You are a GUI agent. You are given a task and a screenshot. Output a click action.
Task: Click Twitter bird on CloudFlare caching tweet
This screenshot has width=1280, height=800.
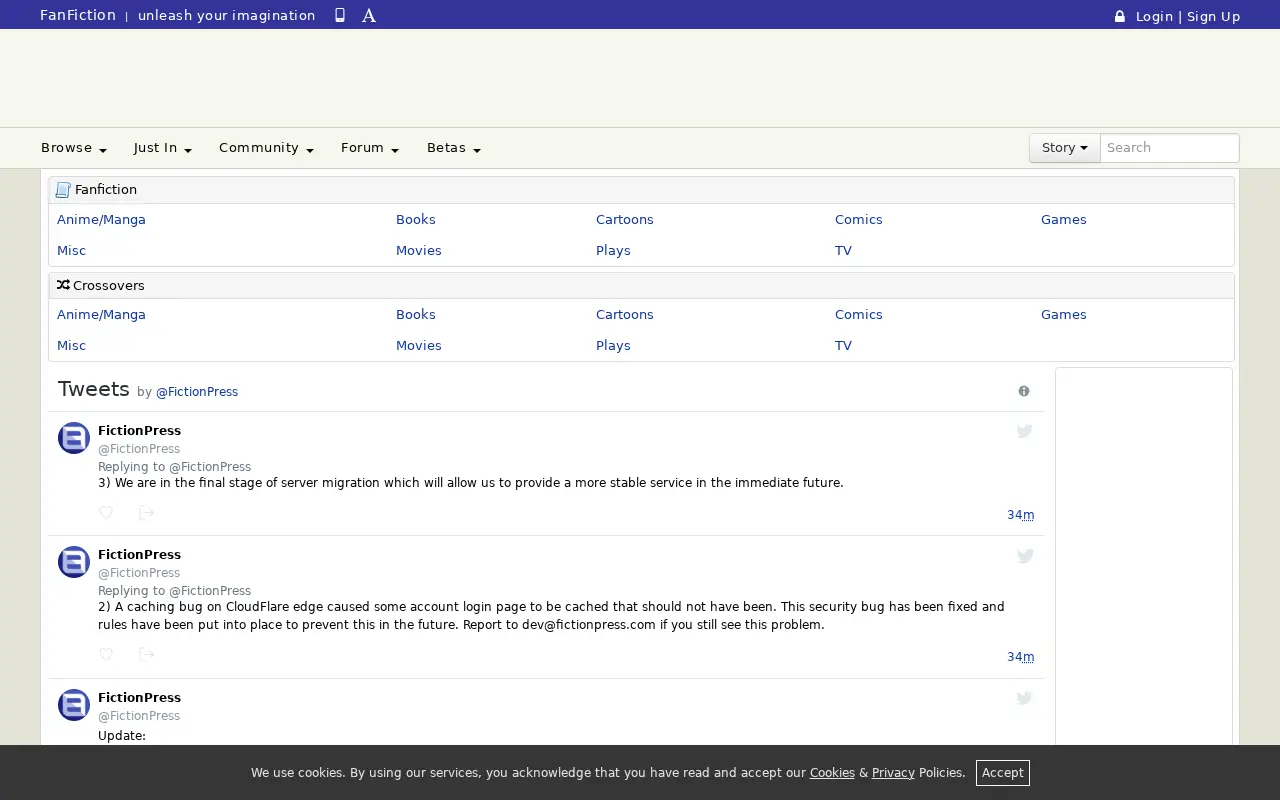click(x=1025, y=556)
